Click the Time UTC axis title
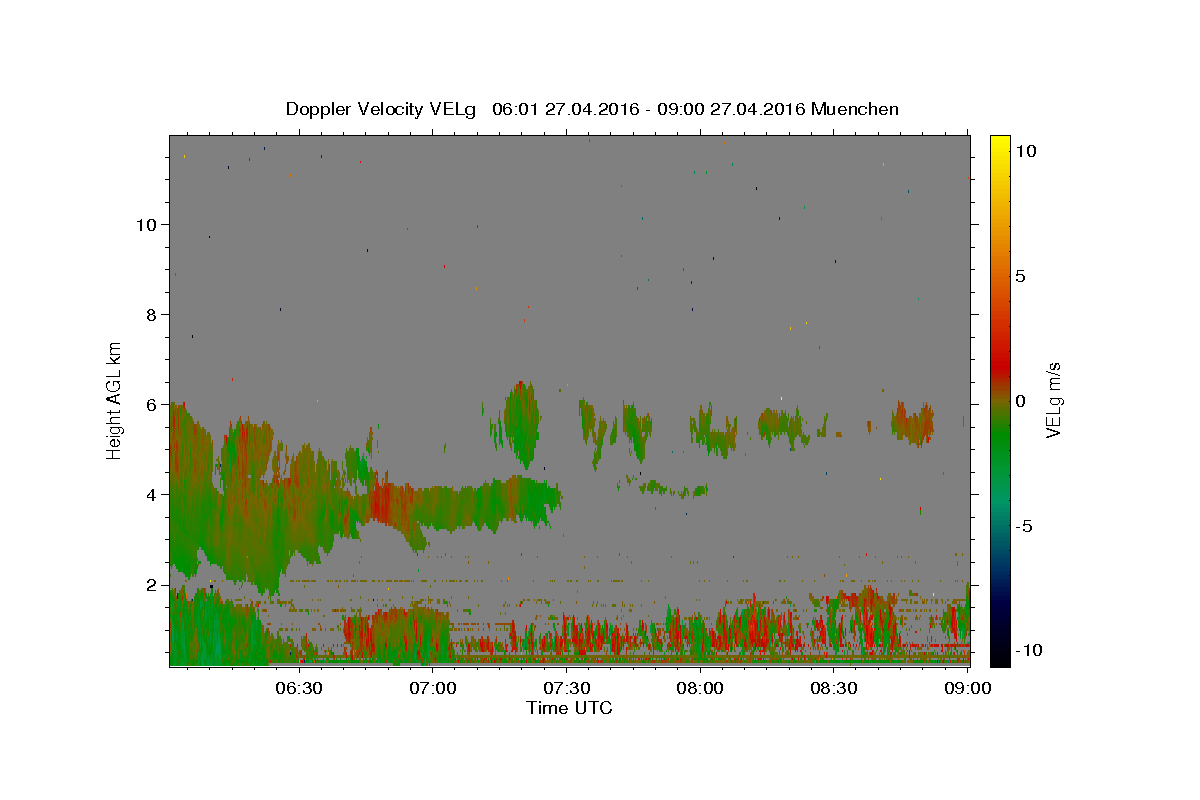1200x800 pixels. [569, 708]
